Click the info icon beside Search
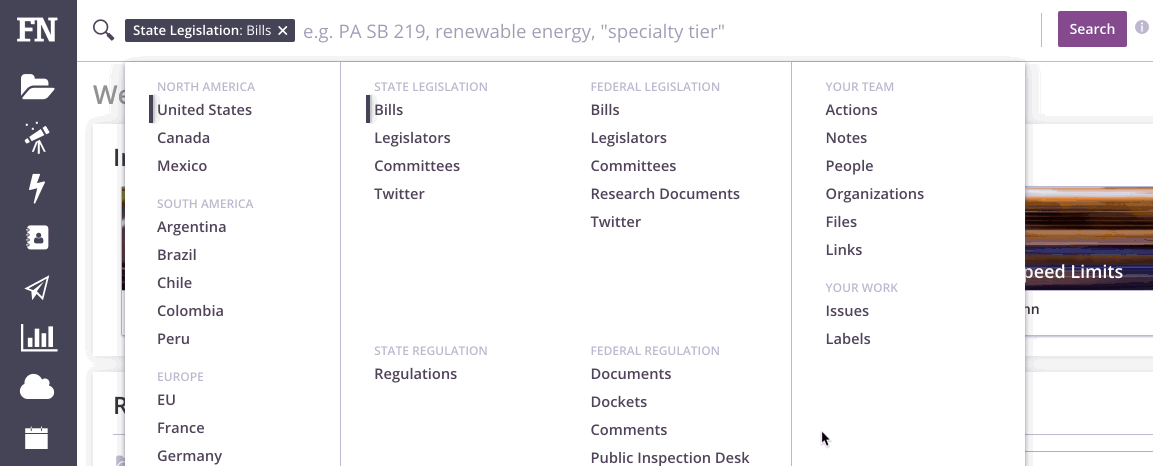1153x466 pixels. point(1141,27)
